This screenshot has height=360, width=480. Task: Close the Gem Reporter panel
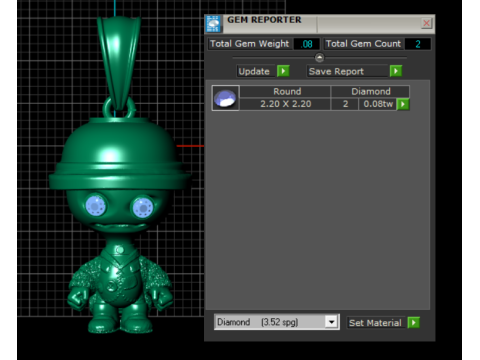click(x=426, y=23)
